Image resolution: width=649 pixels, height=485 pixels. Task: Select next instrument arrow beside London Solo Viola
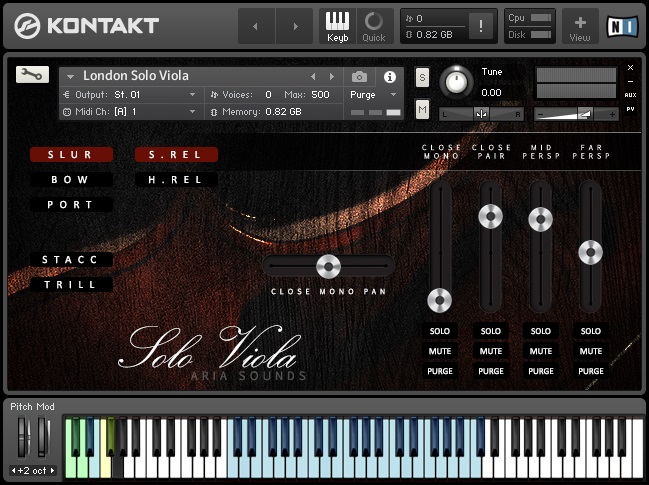click(332, 77)
